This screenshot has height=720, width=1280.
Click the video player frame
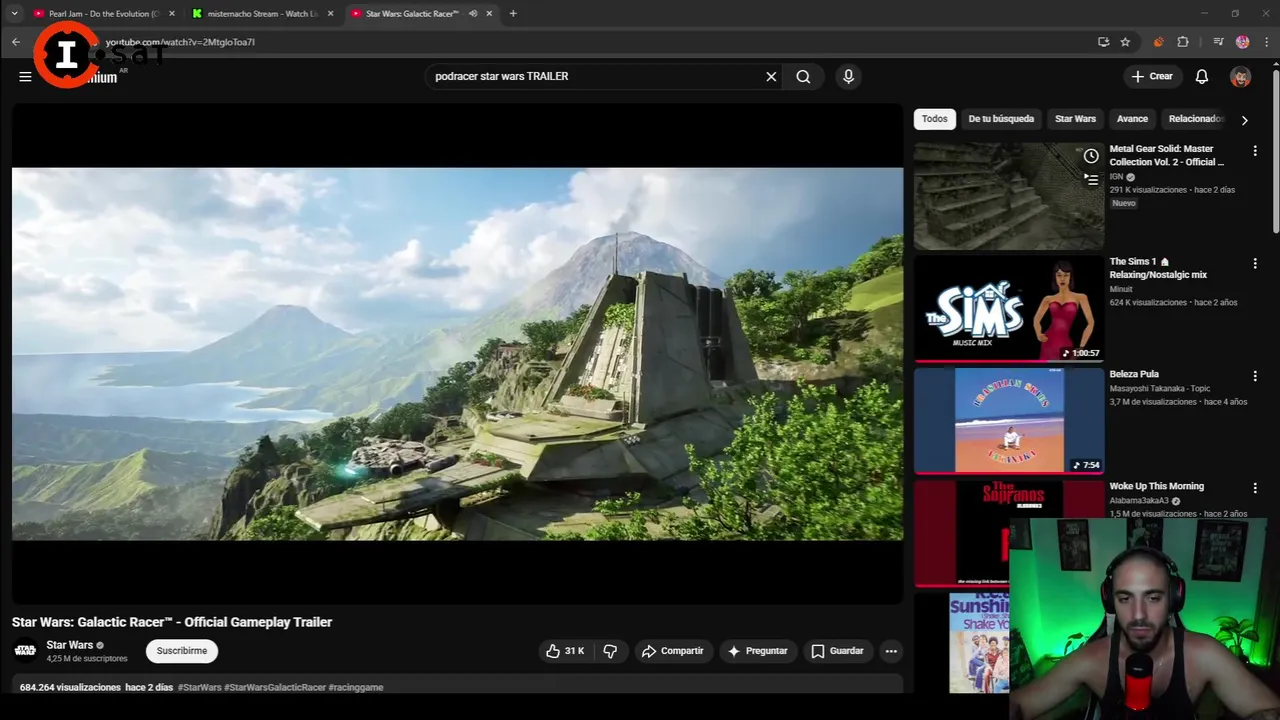(457, 354)
